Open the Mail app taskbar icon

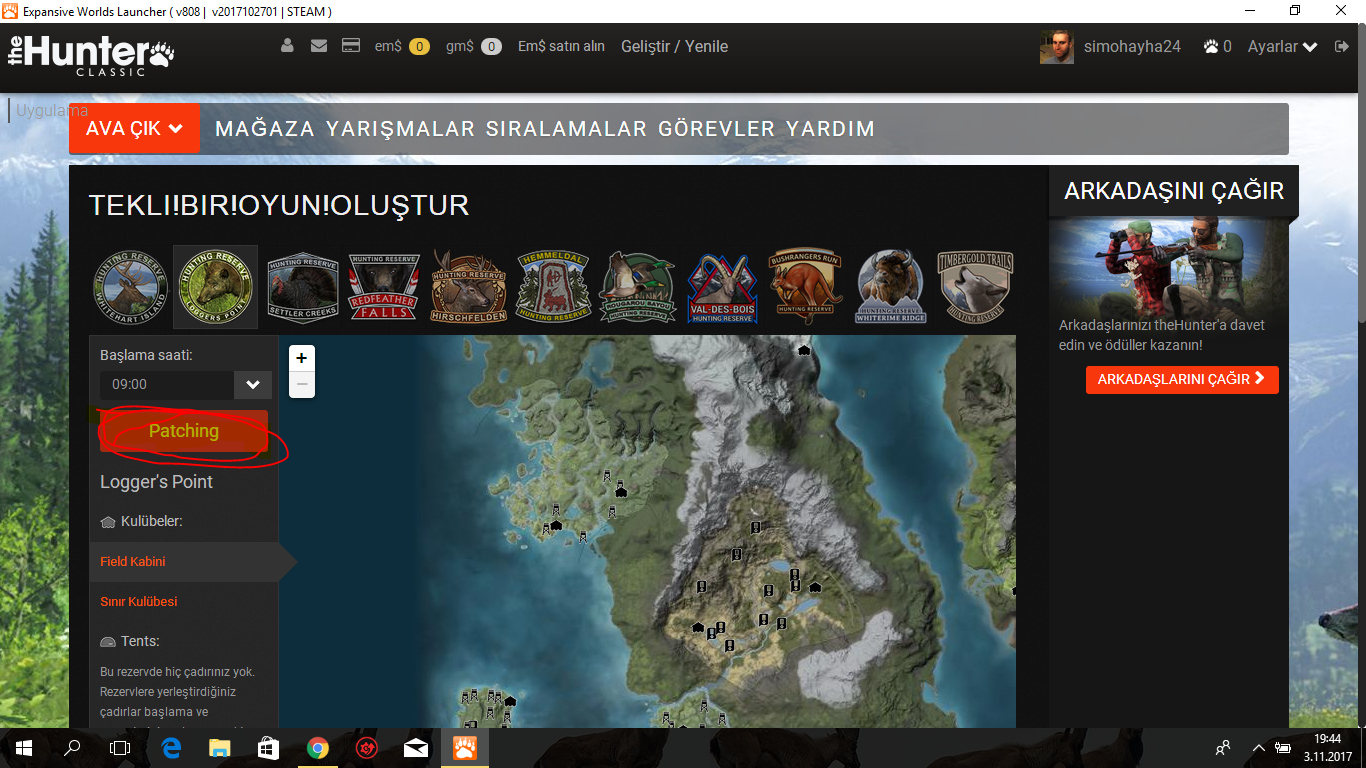tap(416, 747)
